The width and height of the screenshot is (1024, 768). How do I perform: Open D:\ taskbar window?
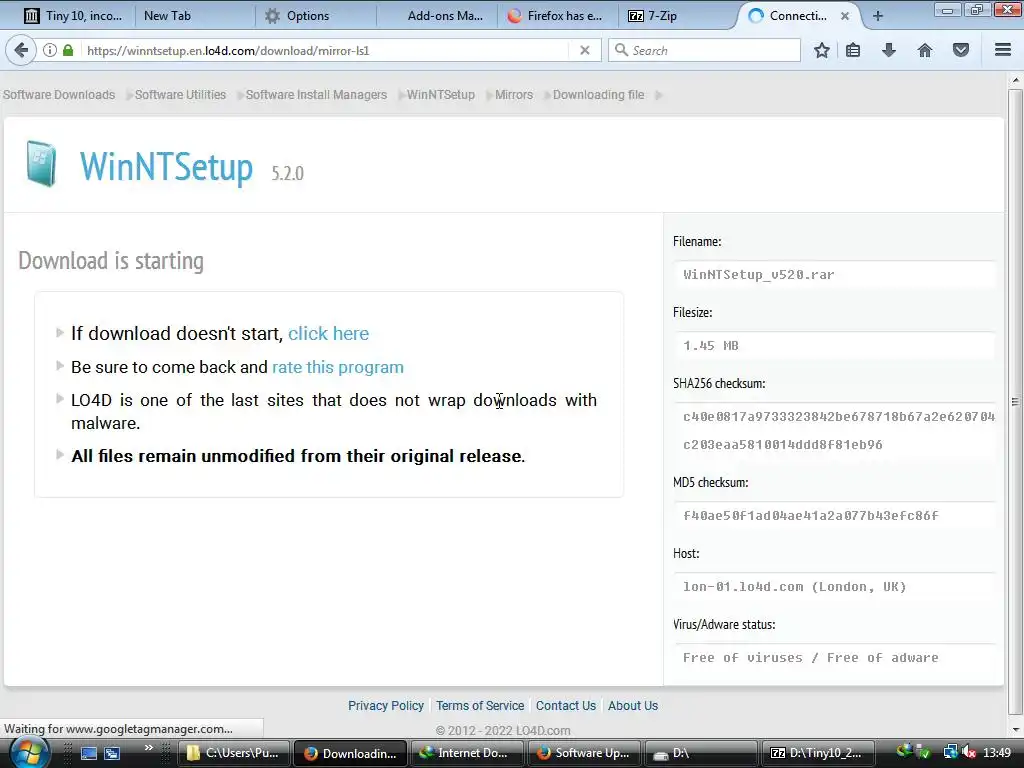[x=700, y=753]
